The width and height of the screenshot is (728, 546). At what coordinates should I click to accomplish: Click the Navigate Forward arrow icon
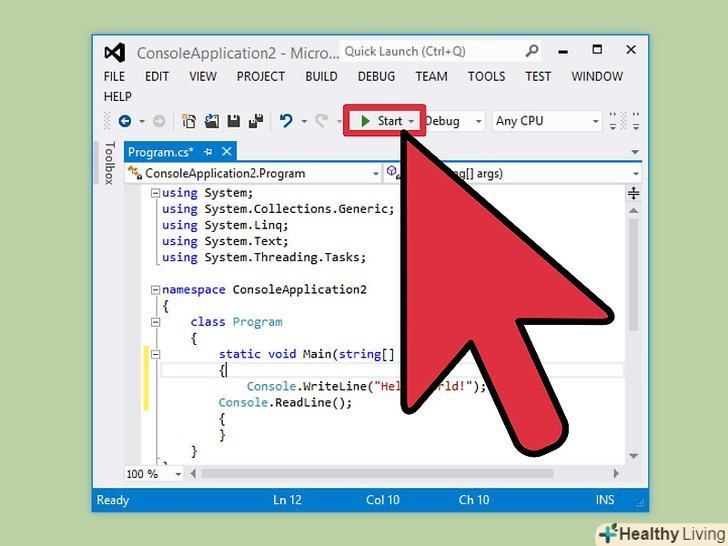[x=159, y=121]
